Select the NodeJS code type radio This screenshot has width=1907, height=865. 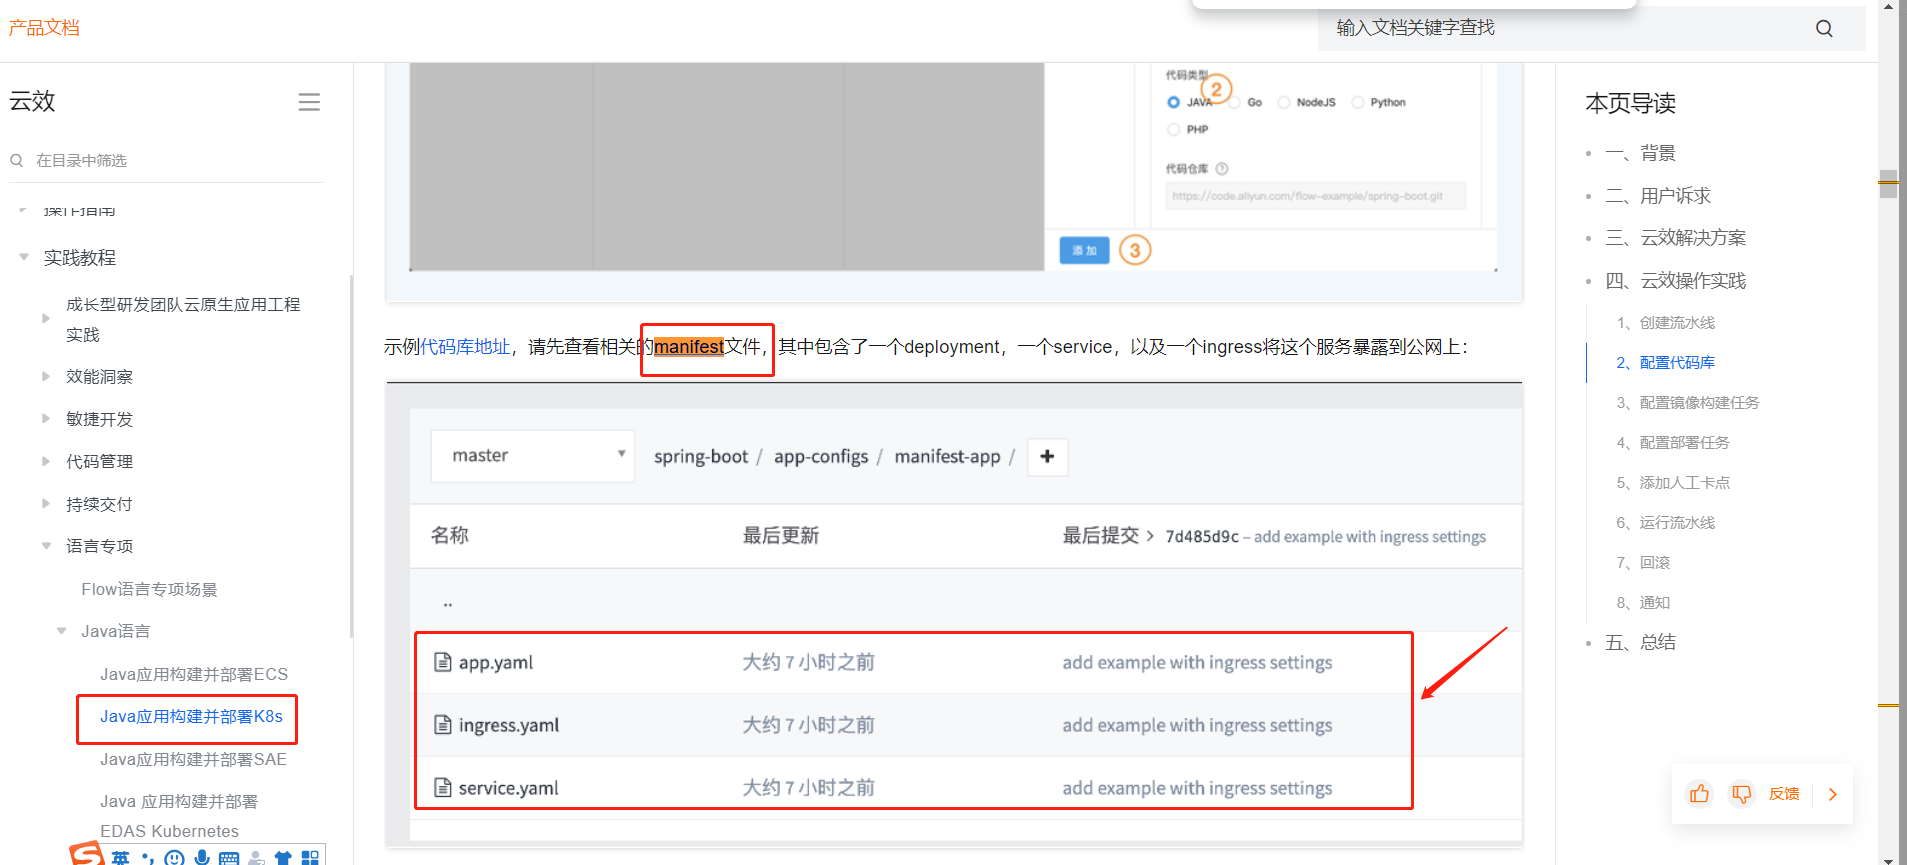pos(1284,102)
